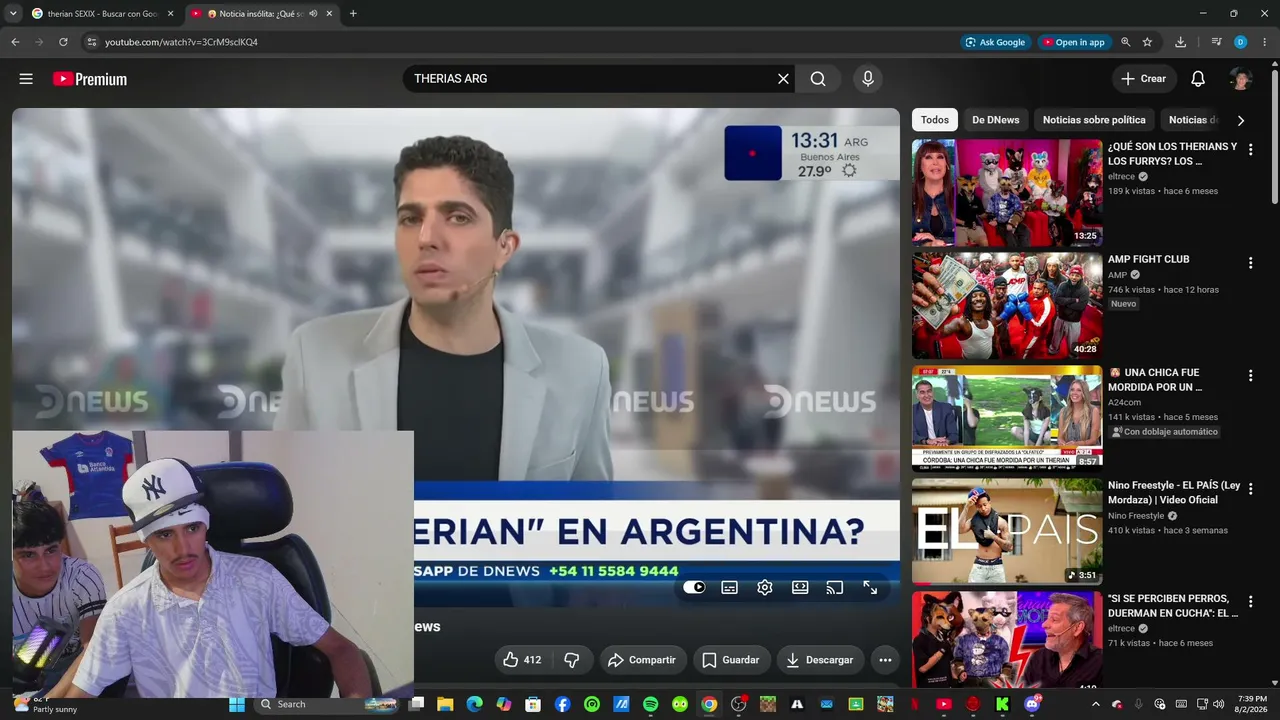
Task: Open title ¿QUÉ SON LOS THERIANS Y LOS FURRYS
Action: click(x=1172, y=154)
